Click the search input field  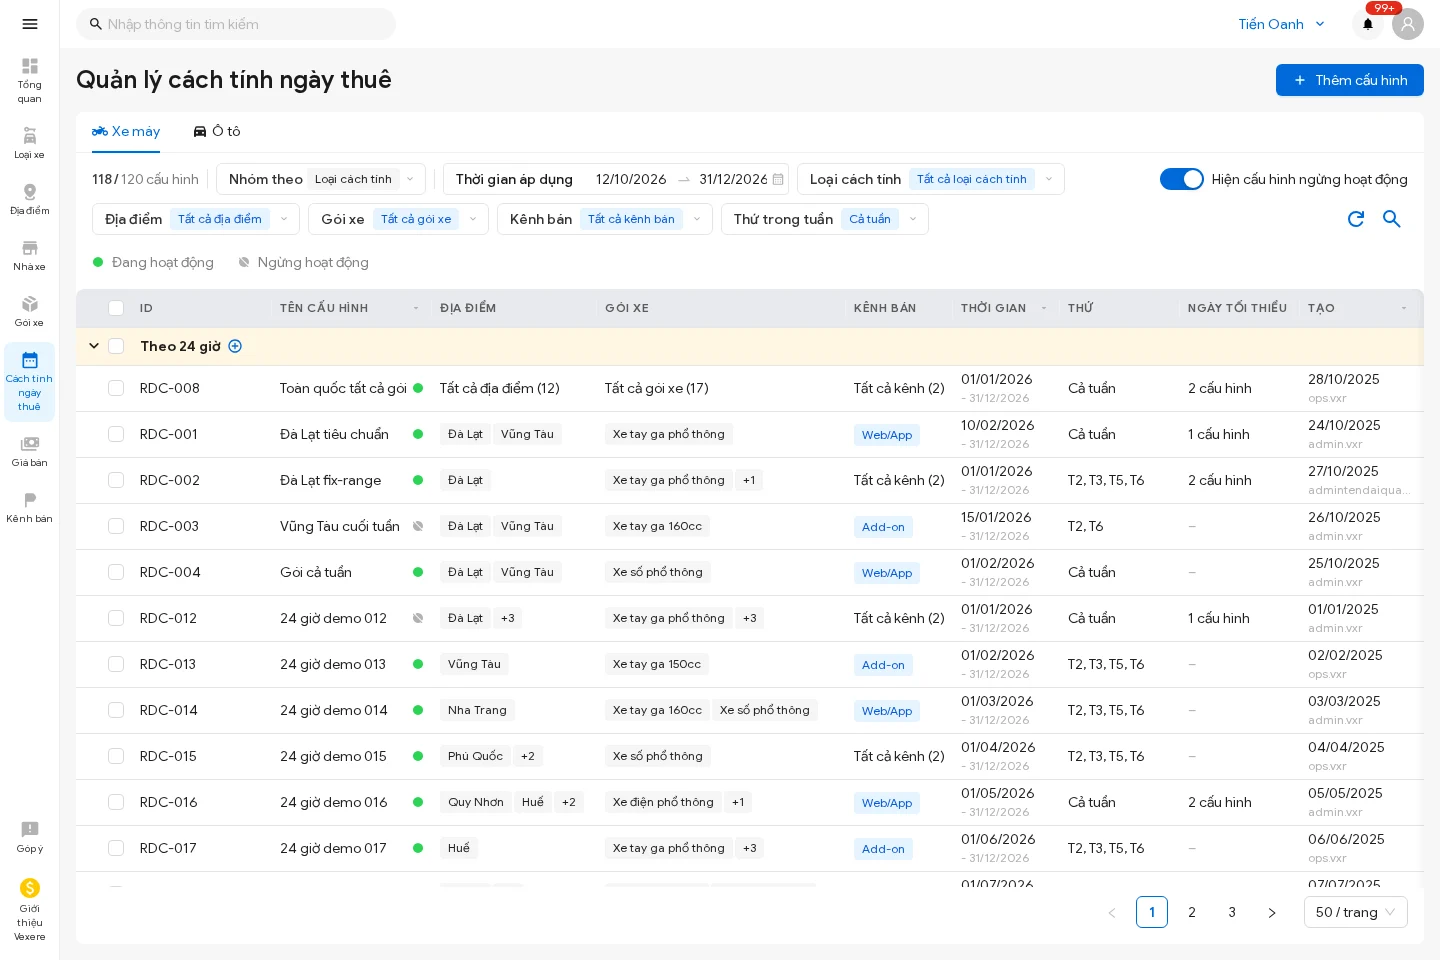tap(236, 24)
